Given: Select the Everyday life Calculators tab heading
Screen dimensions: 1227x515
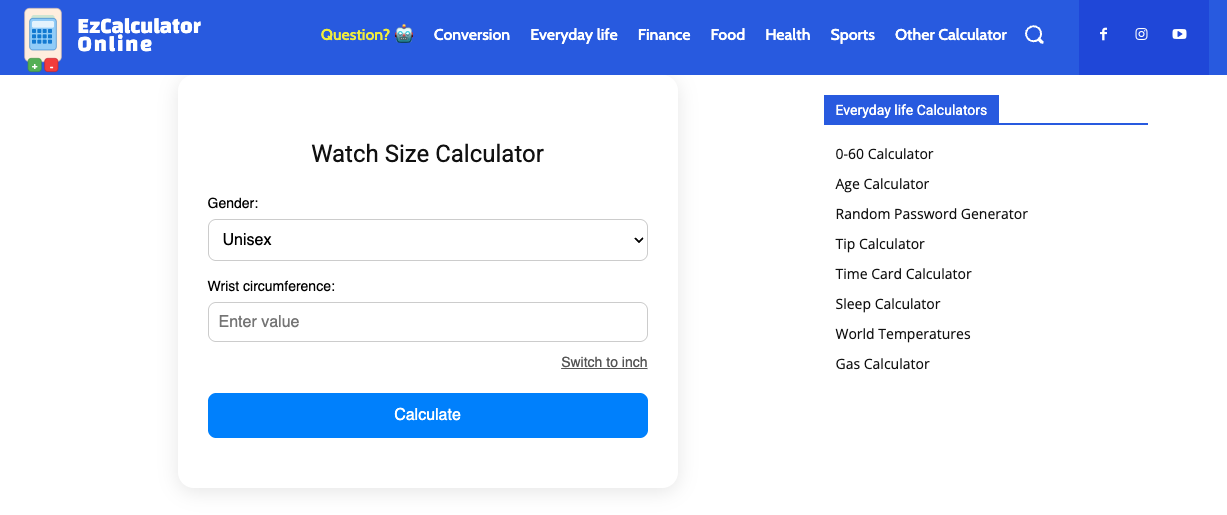Looking at the screenshot, I should tap(911, 110).
